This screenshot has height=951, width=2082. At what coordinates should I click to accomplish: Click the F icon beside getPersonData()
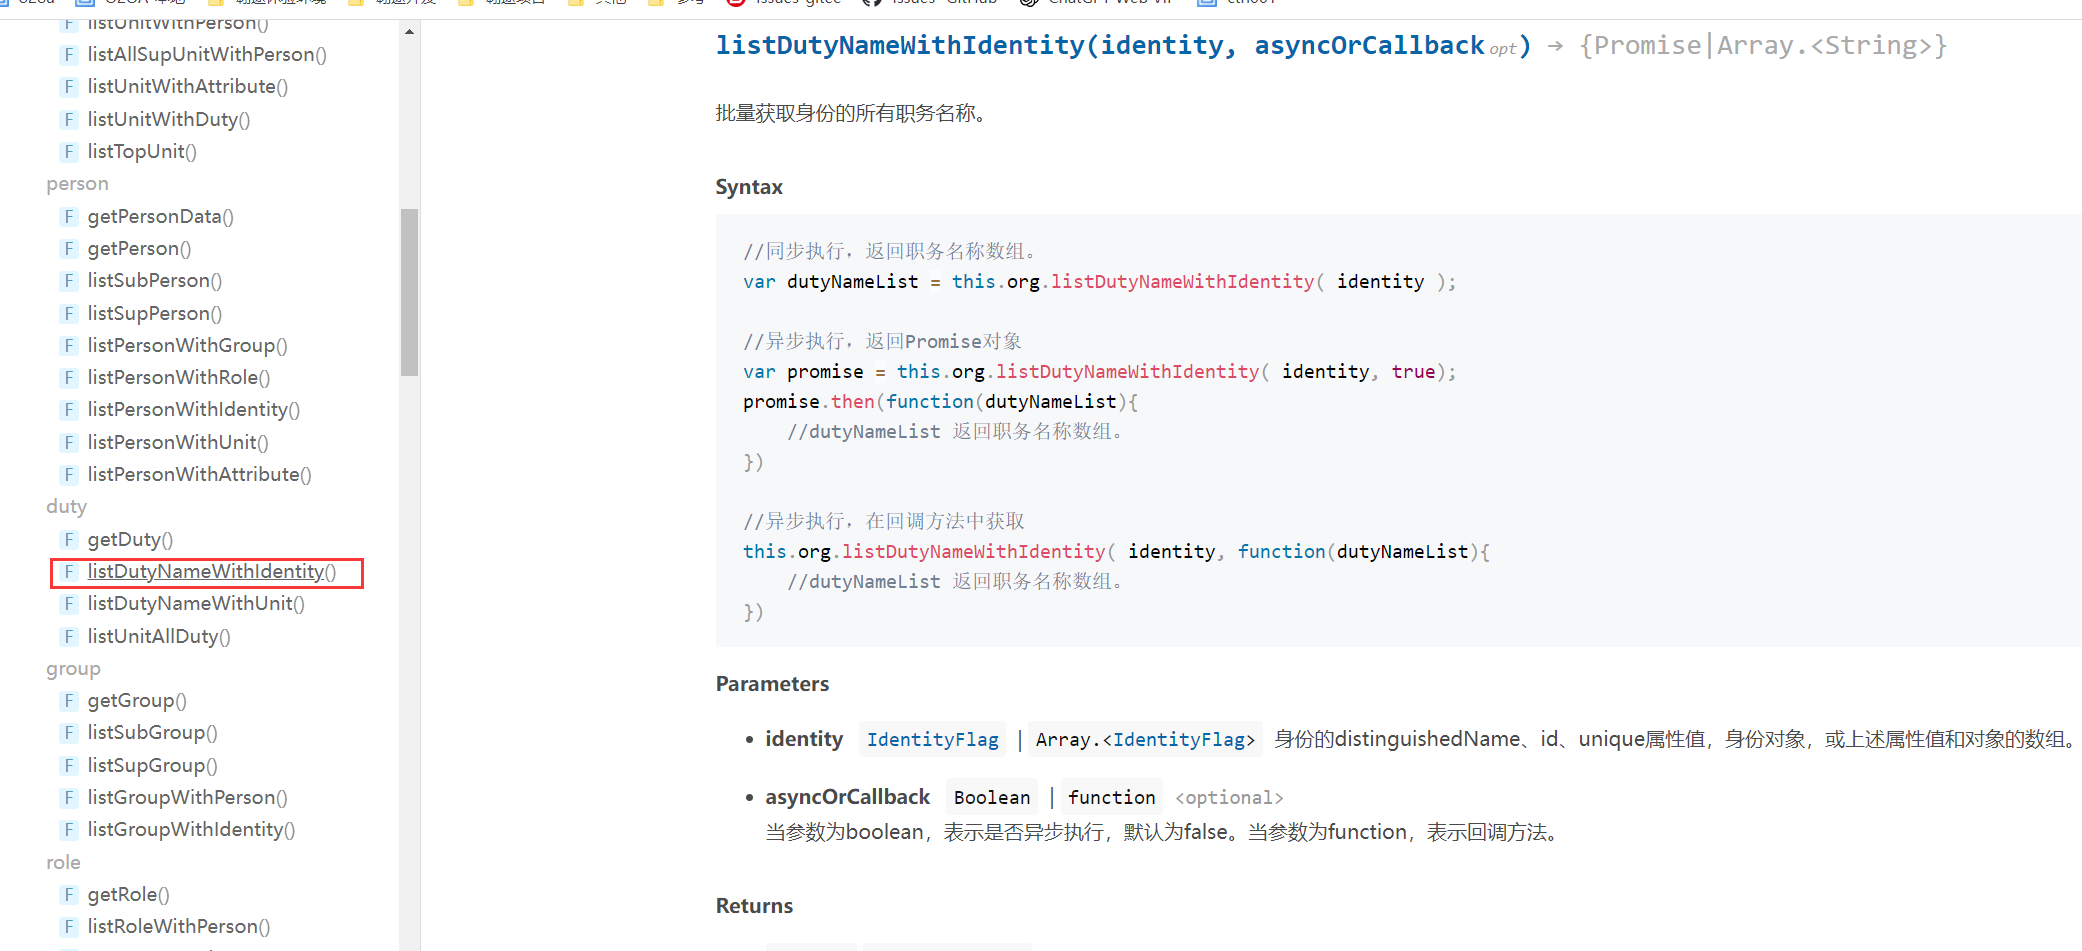(69, 217)
